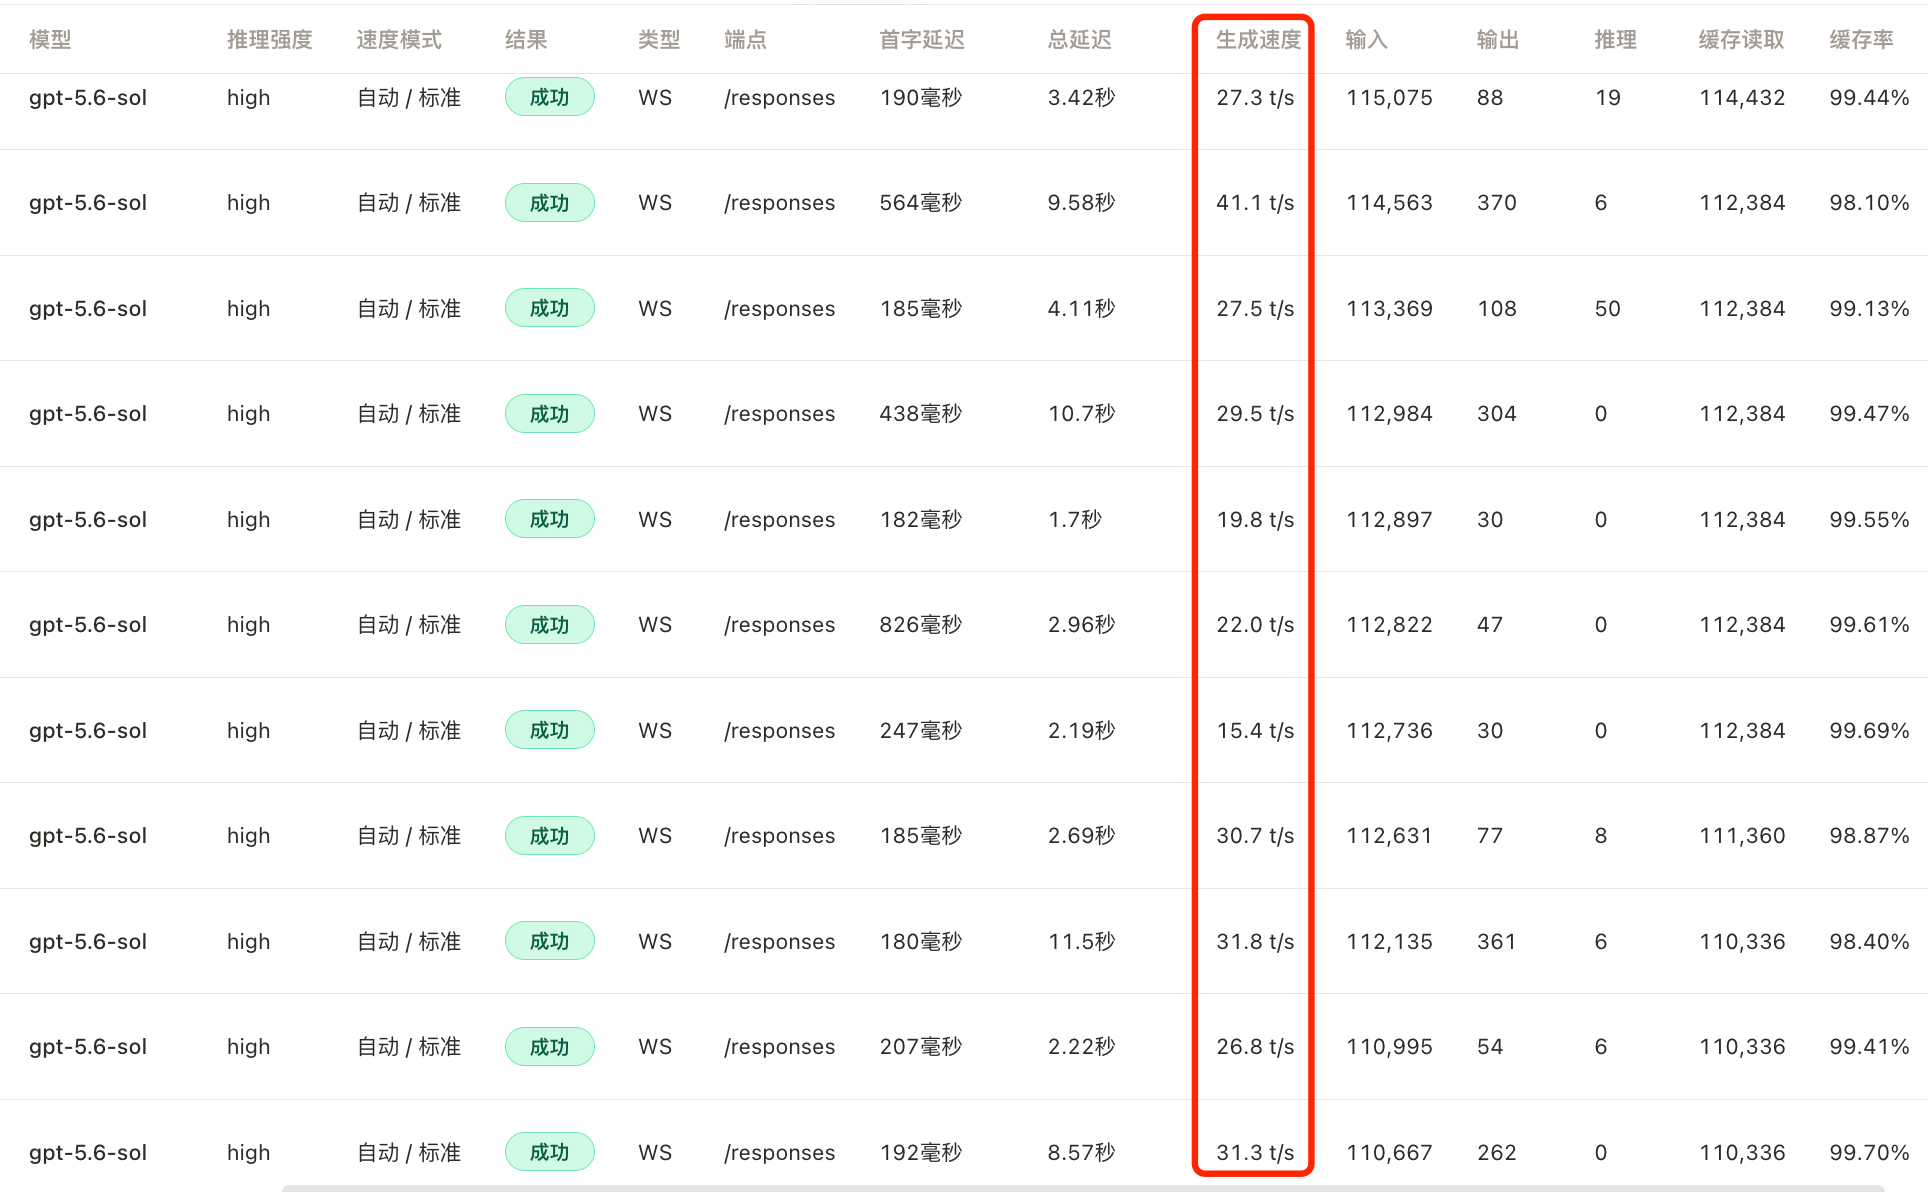
Task: Click the reasoning value 19
Action: [1608, 98]
